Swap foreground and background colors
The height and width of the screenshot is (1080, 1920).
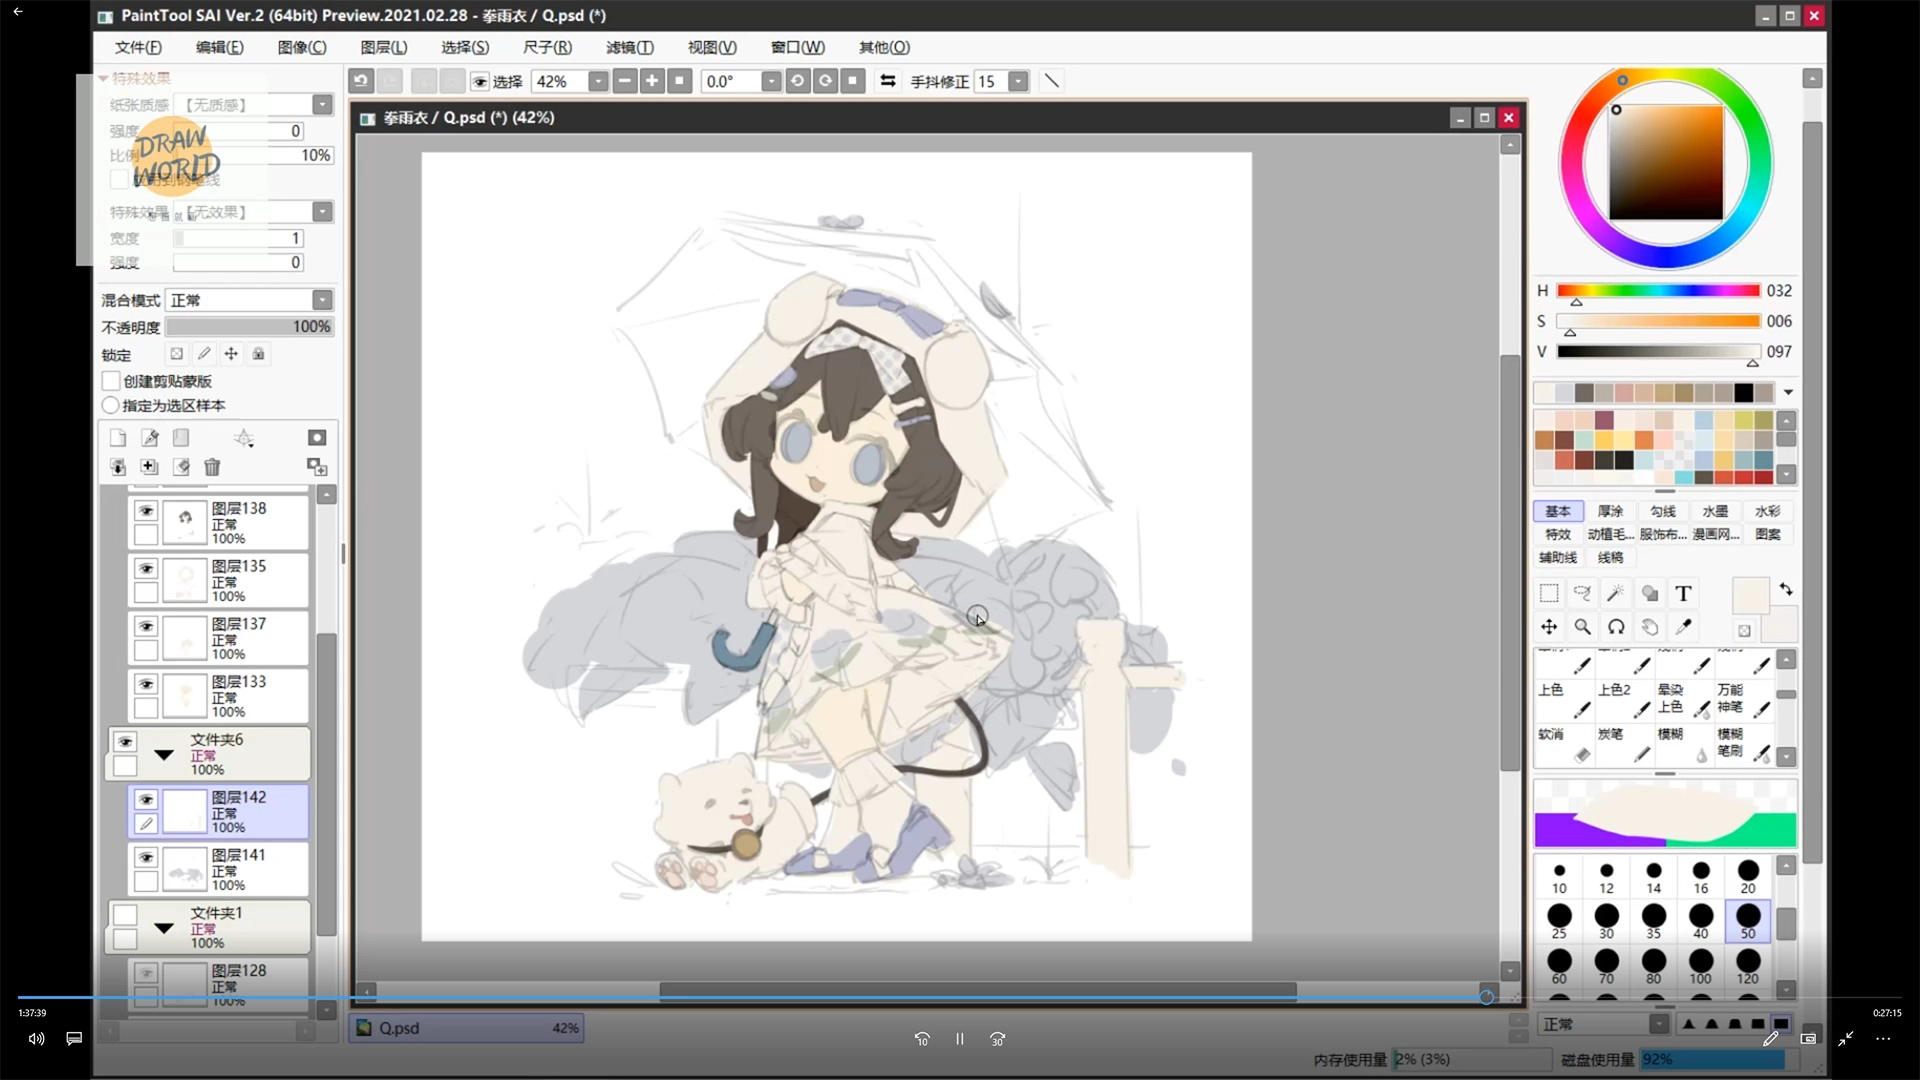click(x=1786, y=589)
